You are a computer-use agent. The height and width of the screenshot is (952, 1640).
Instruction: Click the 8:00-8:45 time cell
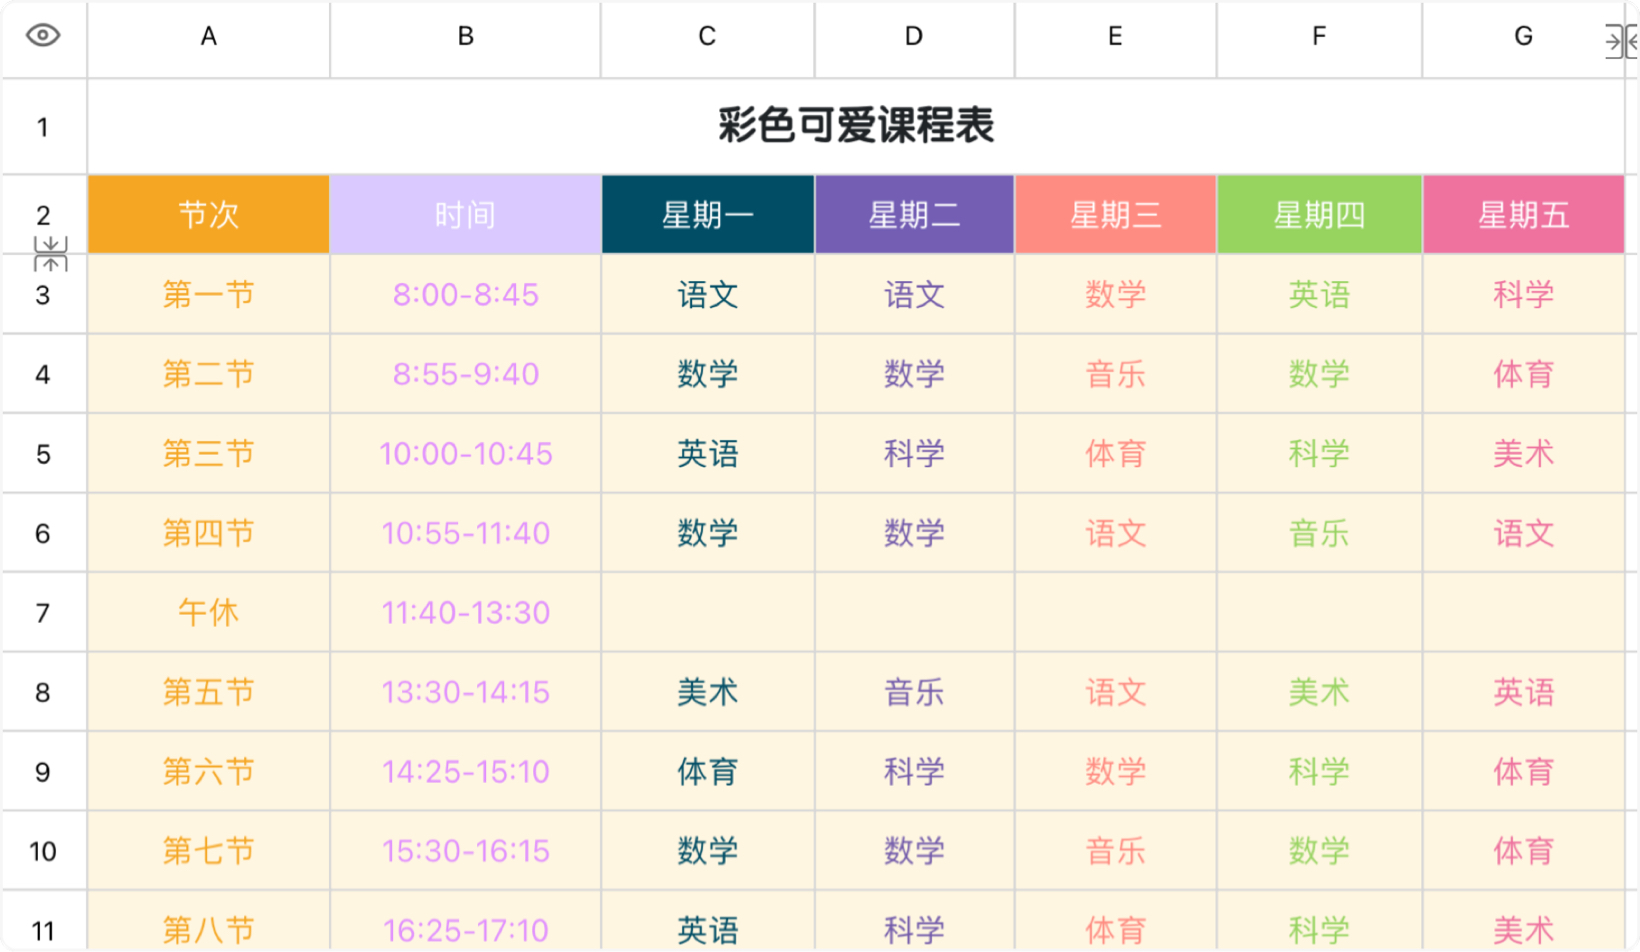coord(465,295)
